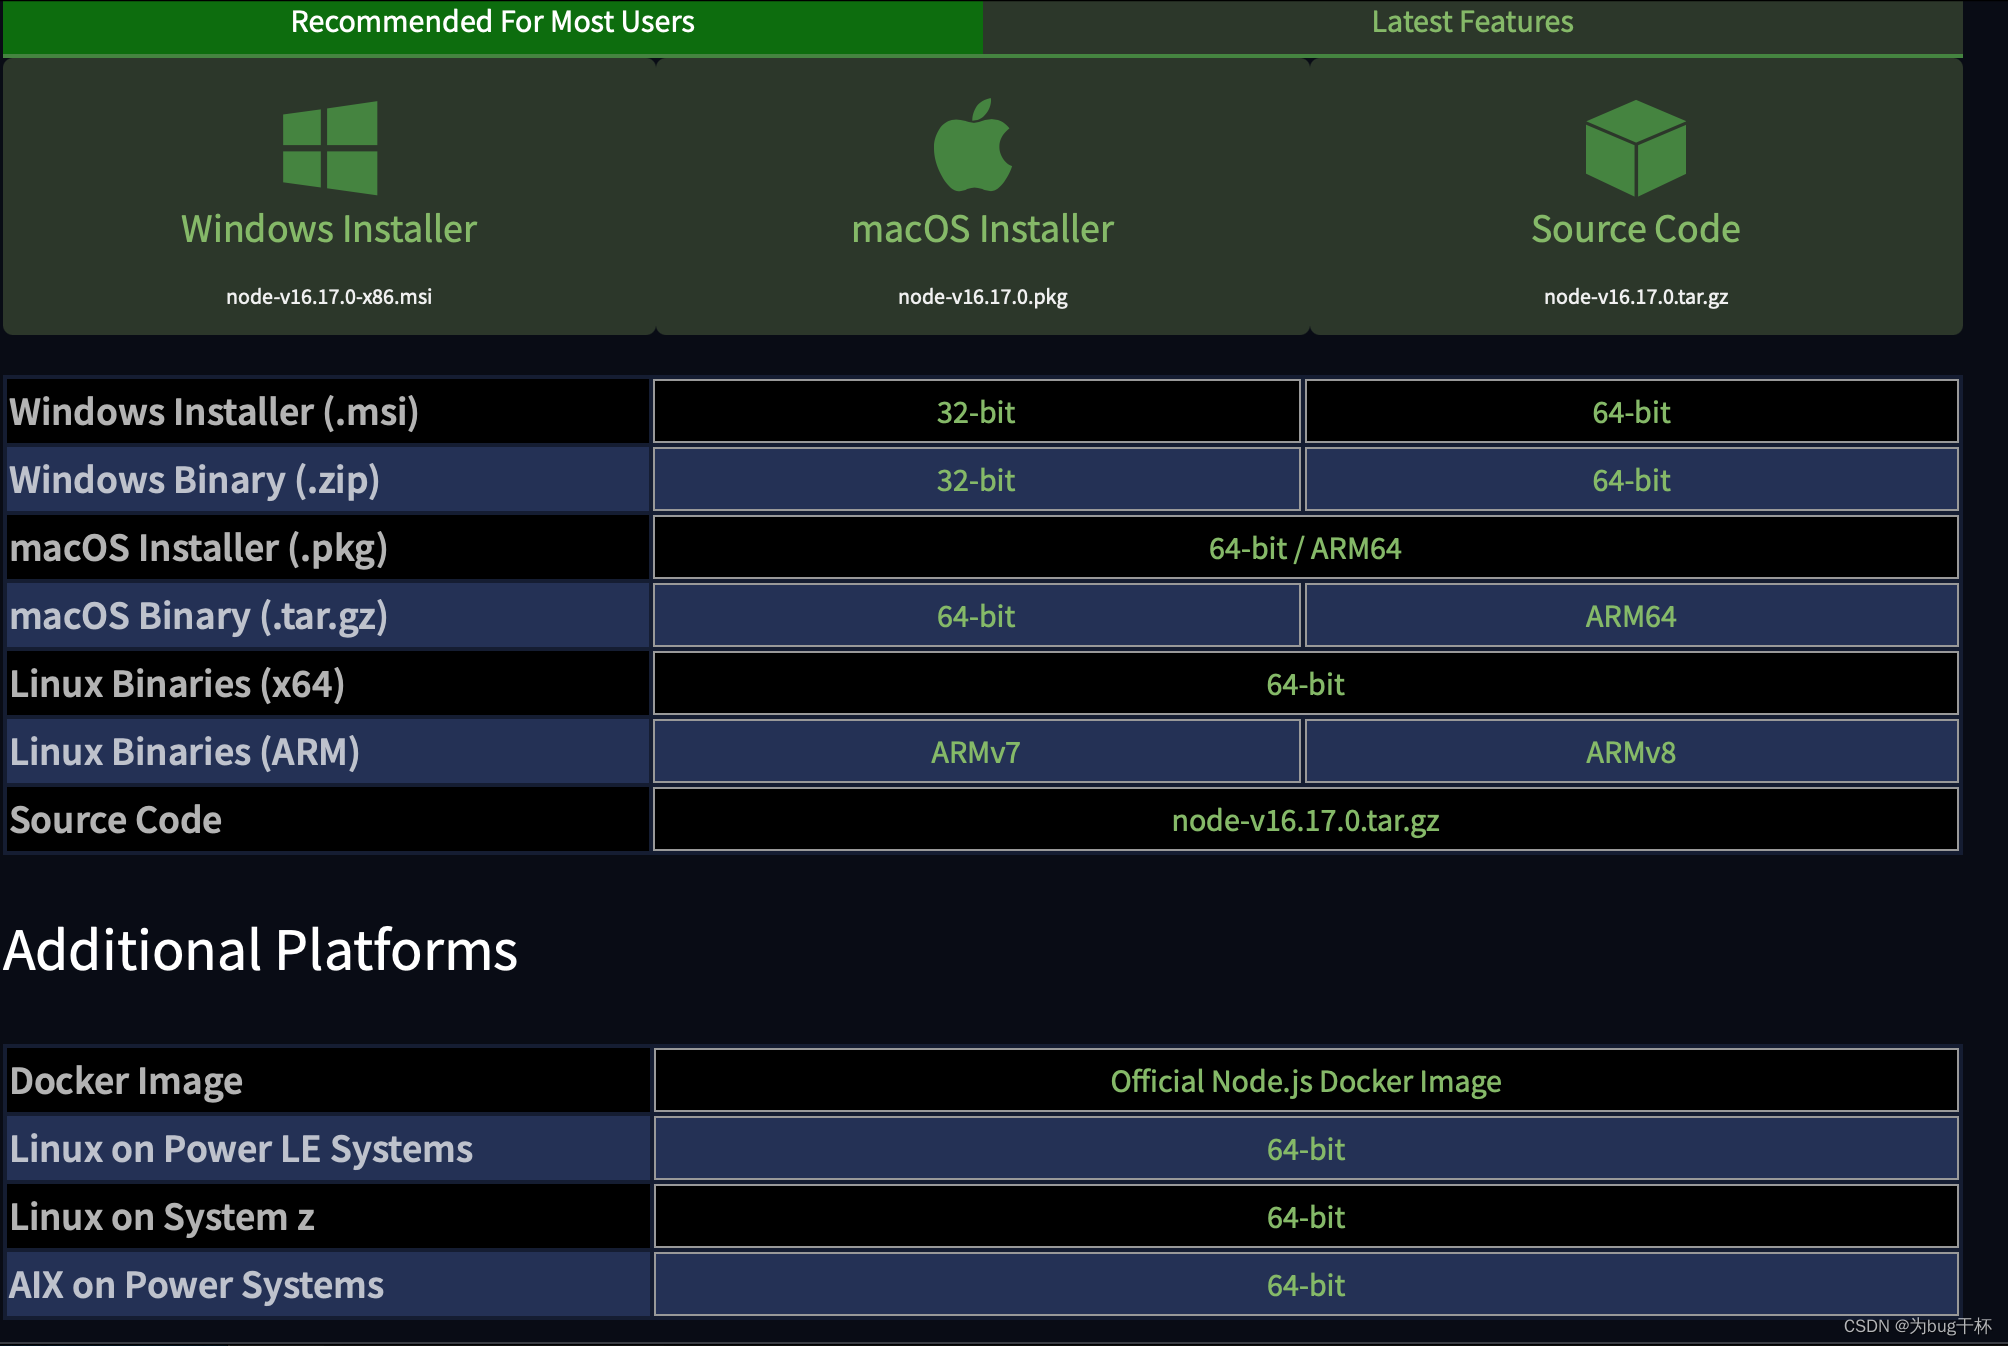Click 64-bit link for Windows Installer (.msi)
This screenshot has height=1346, width=2008.
tap(1631, 412)
